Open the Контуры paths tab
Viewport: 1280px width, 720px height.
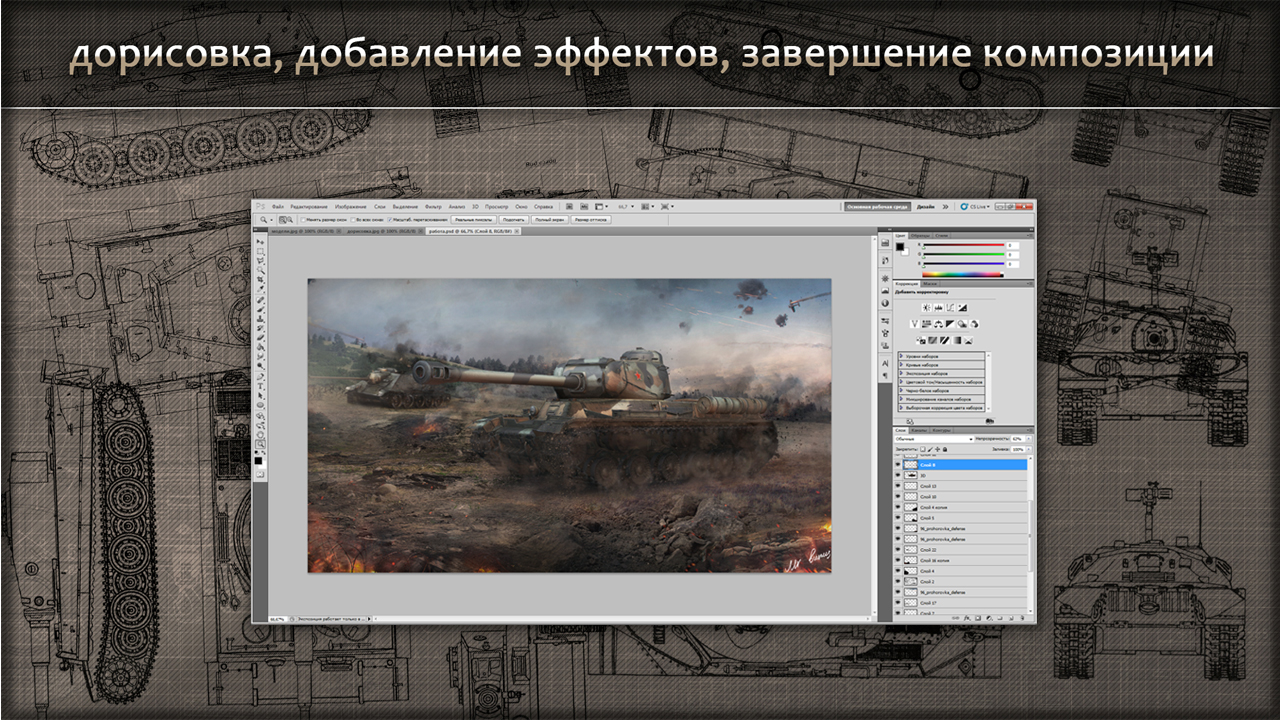(x=941, y=431)
